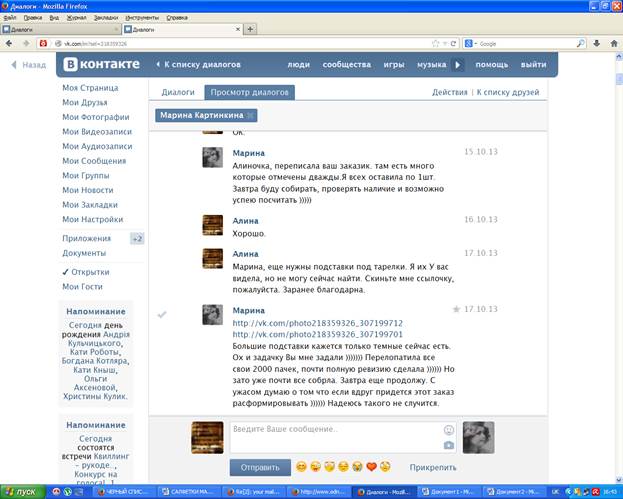Click the Назад back link
Screen dimensions: 623x499
[29, 65]
